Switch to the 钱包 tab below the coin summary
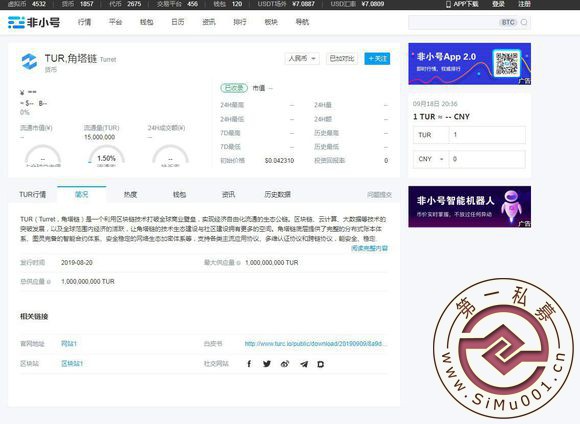 point(179,195)
